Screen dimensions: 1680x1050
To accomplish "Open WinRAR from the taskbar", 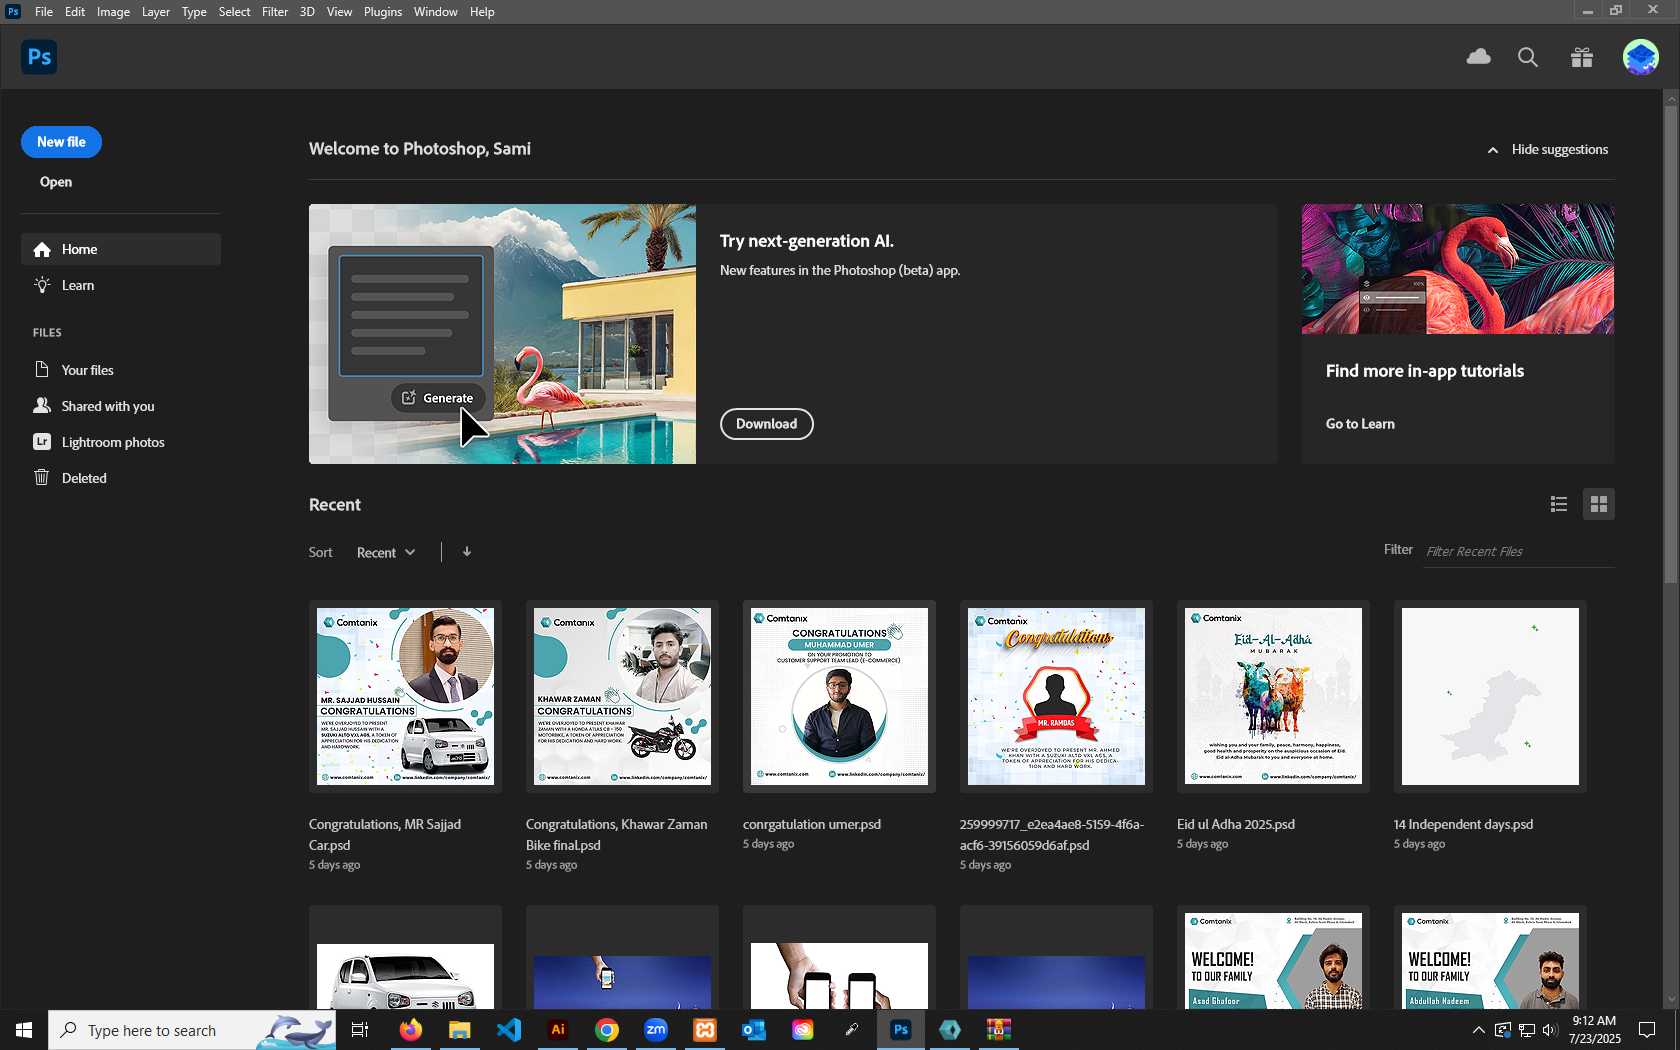I will click(x=998, y=1030).
